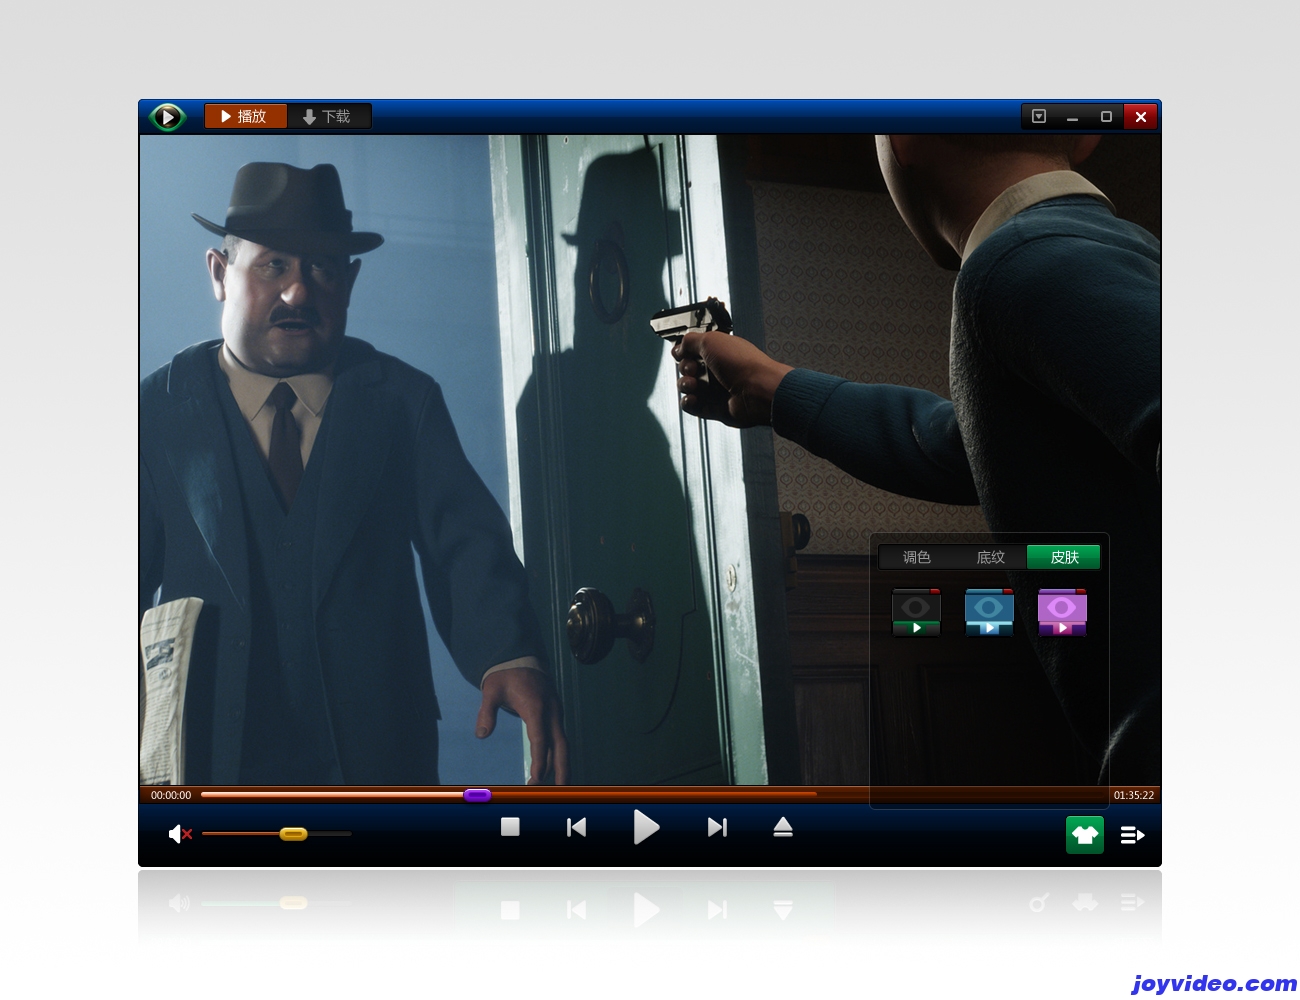Maximize the player window

click(1106, 116)
